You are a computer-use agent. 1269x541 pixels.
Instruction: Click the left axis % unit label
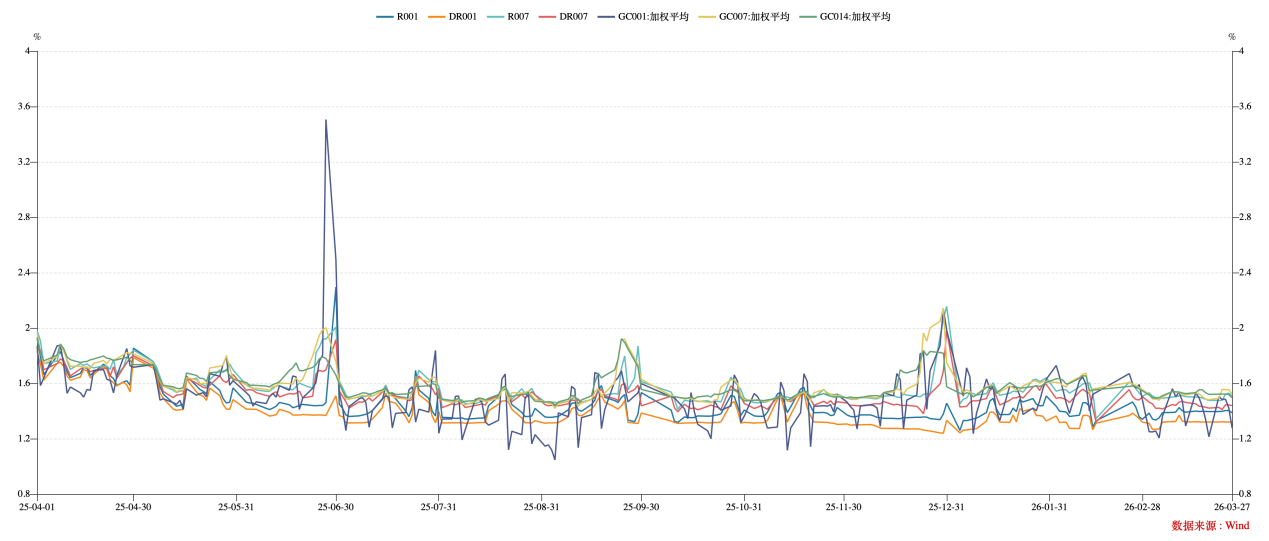(37, 37)
